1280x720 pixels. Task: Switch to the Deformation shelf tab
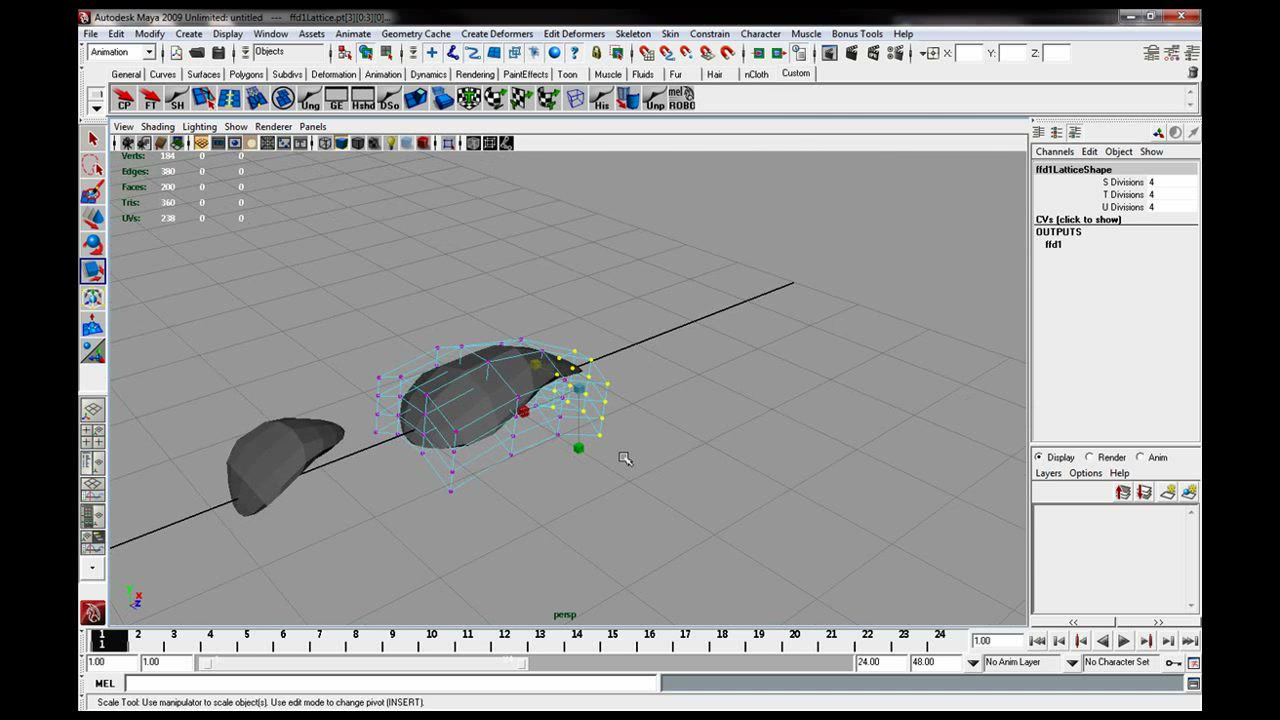333,74
